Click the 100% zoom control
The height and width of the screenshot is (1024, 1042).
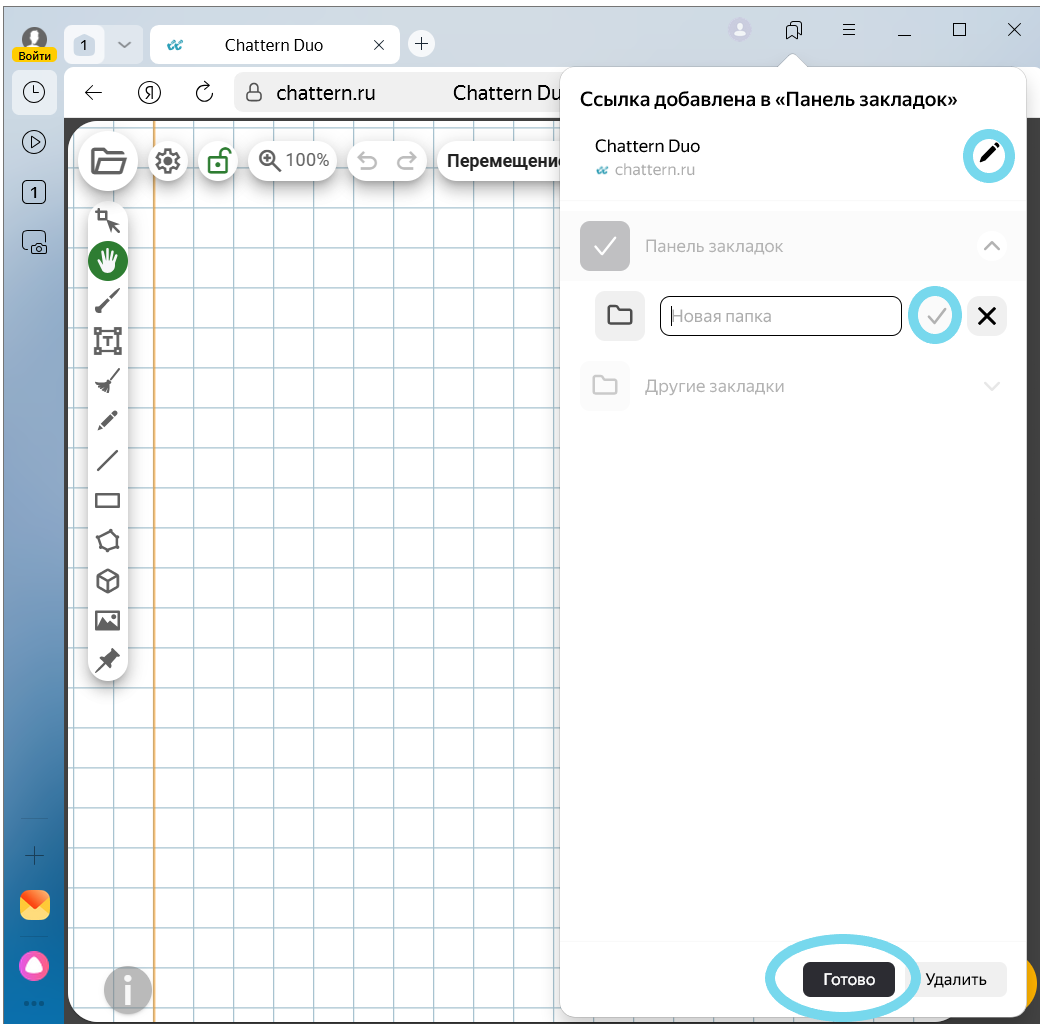pyautogui.click(x=293, y=160)
